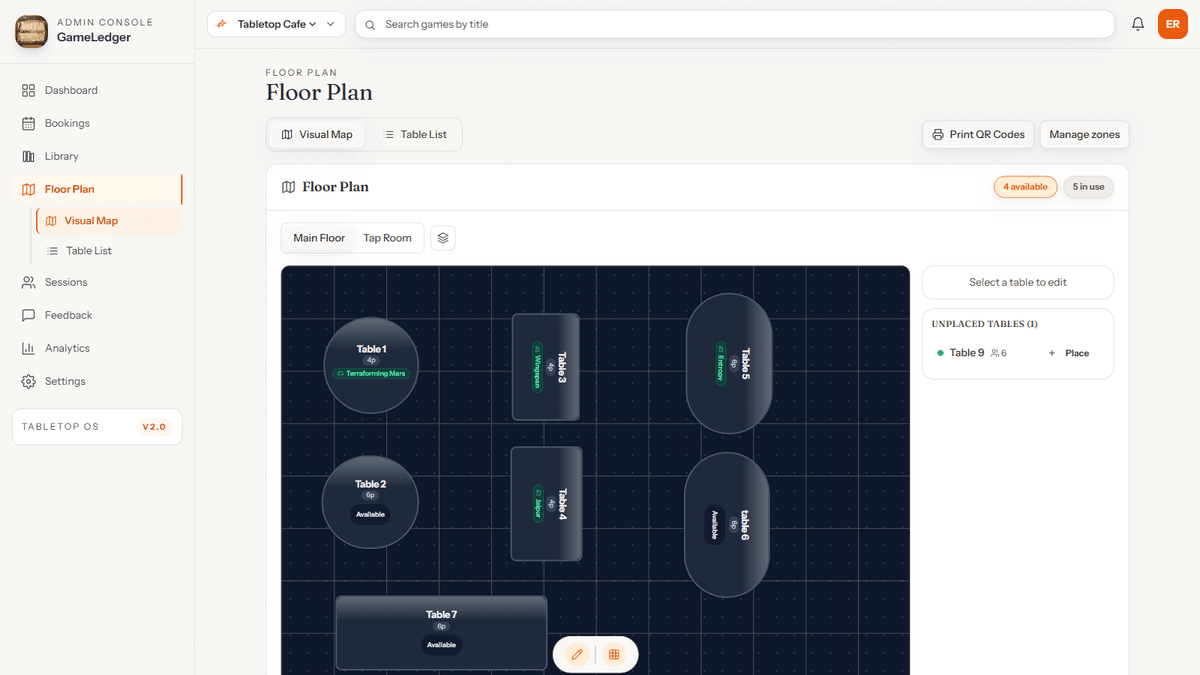This screenshot has height=675, width=1200.
Task: Click the Select a table to edit box
Action: tap(1018, 282)
